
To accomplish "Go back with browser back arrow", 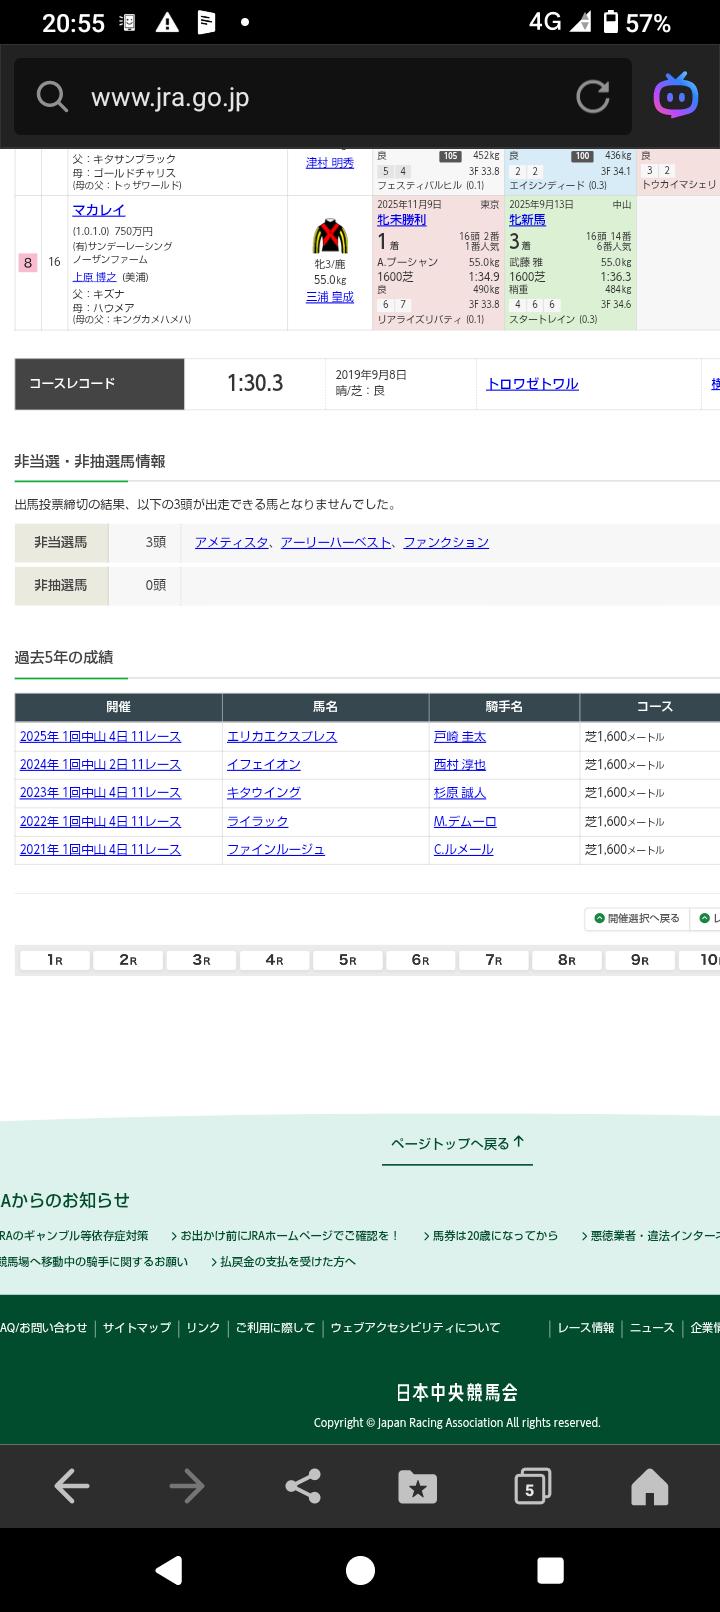I will click(72, 1487).
